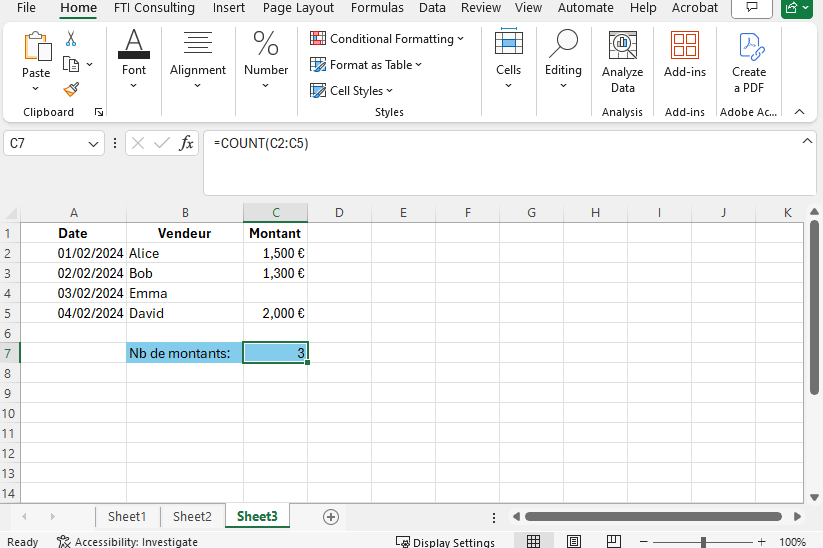Cancel formula entry with the X icon

(138, 143)
